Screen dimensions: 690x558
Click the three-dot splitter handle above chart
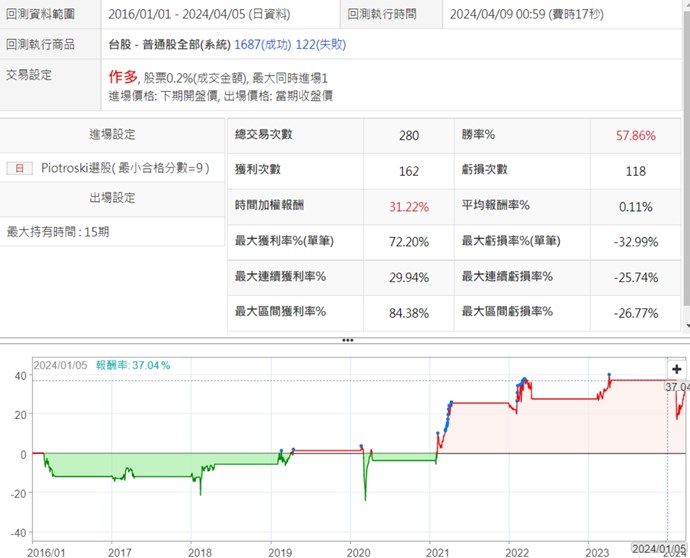(347, 340)
